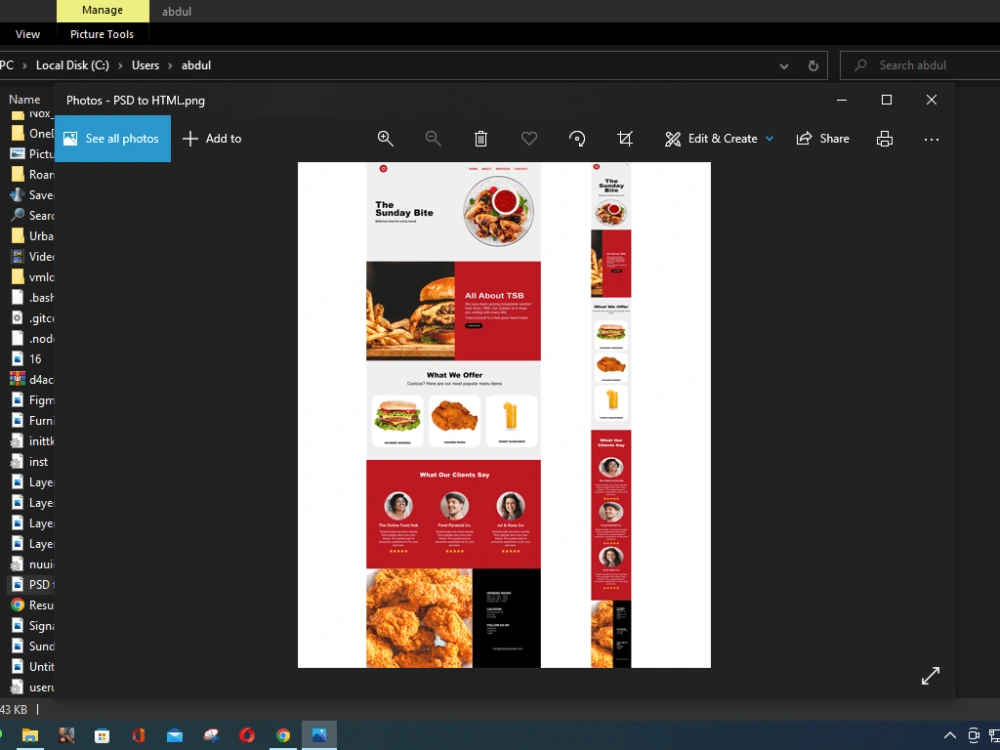
Task: Select the Figm image file
Action: 33,401
